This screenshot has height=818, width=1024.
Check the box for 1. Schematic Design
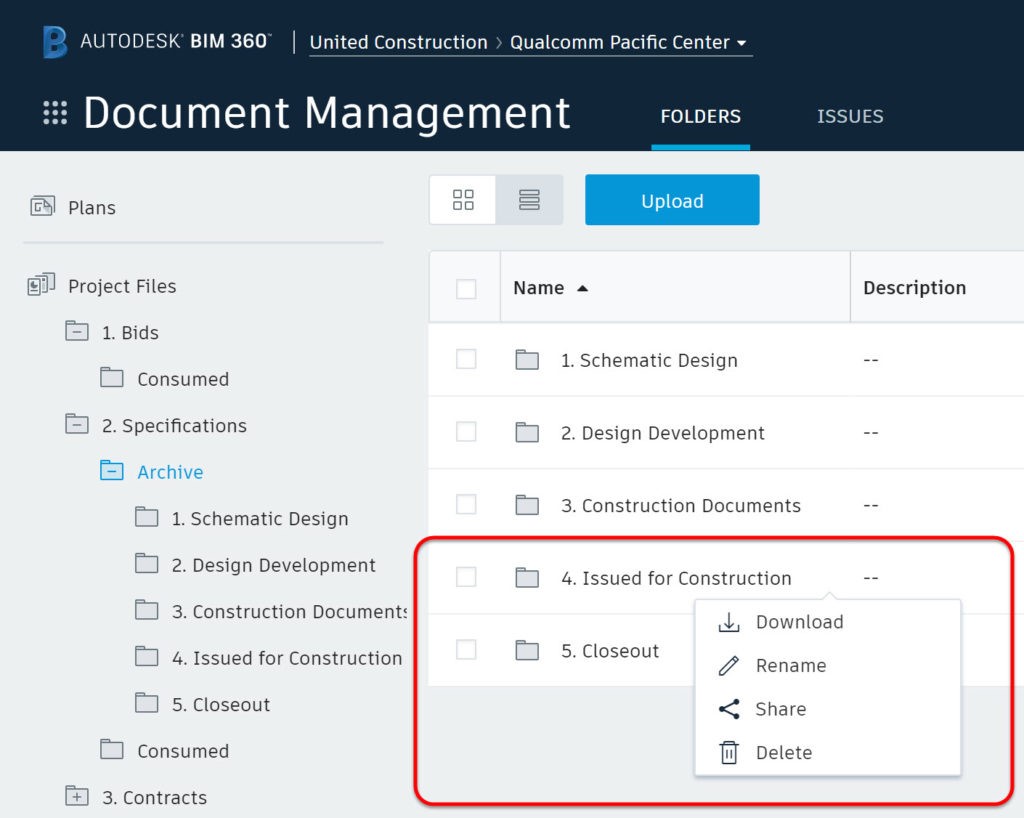[466, 359]
